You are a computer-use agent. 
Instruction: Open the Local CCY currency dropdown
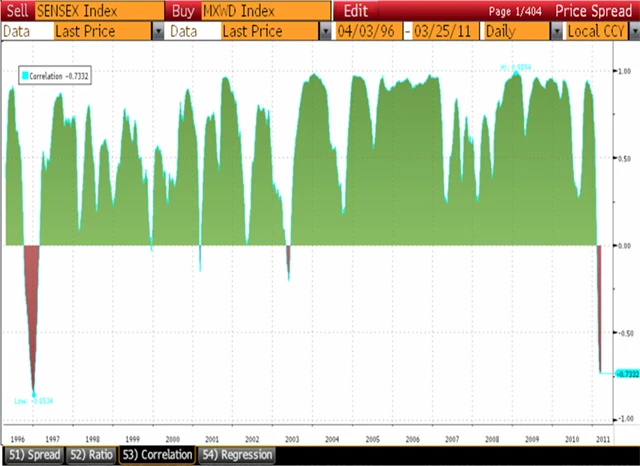tap(634, 31)
